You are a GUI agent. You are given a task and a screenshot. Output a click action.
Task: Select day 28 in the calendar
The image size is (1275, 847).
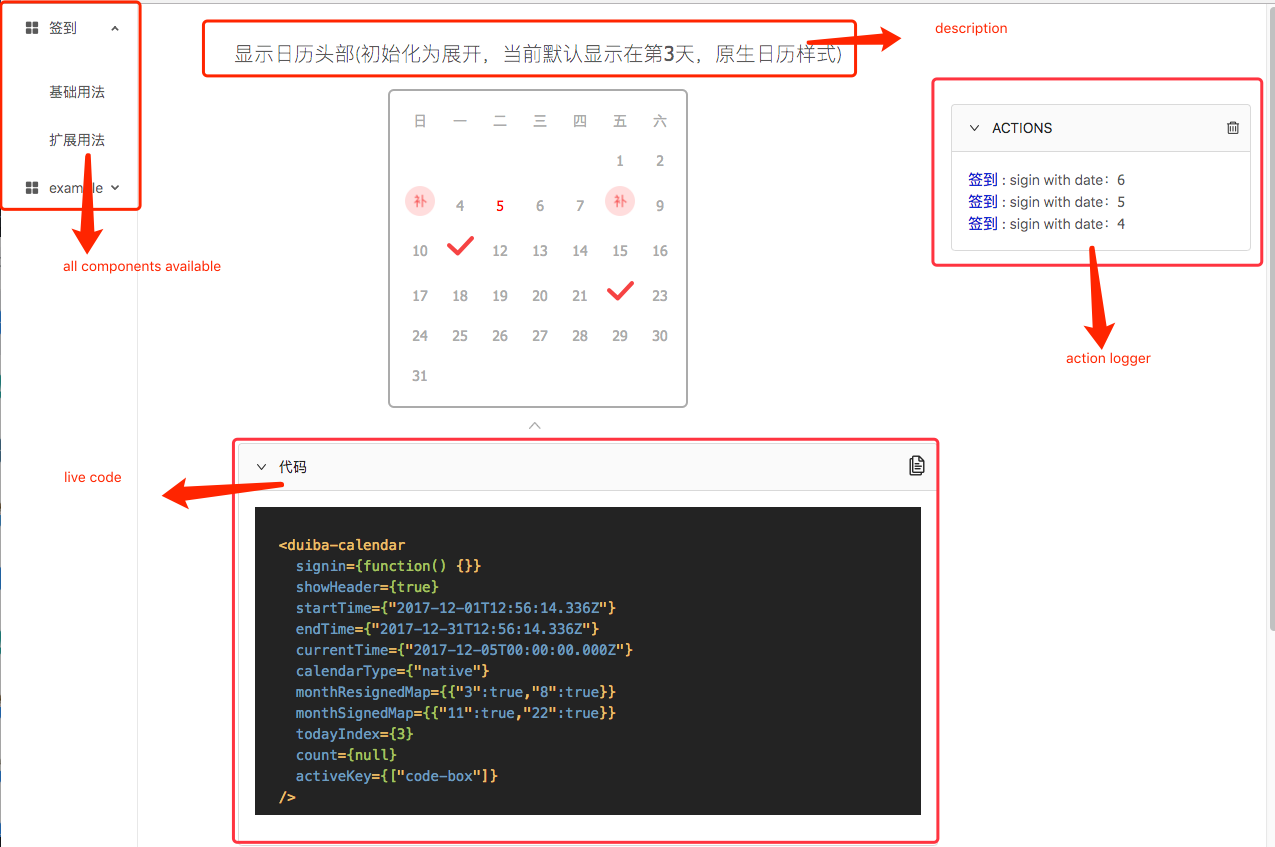580,336
